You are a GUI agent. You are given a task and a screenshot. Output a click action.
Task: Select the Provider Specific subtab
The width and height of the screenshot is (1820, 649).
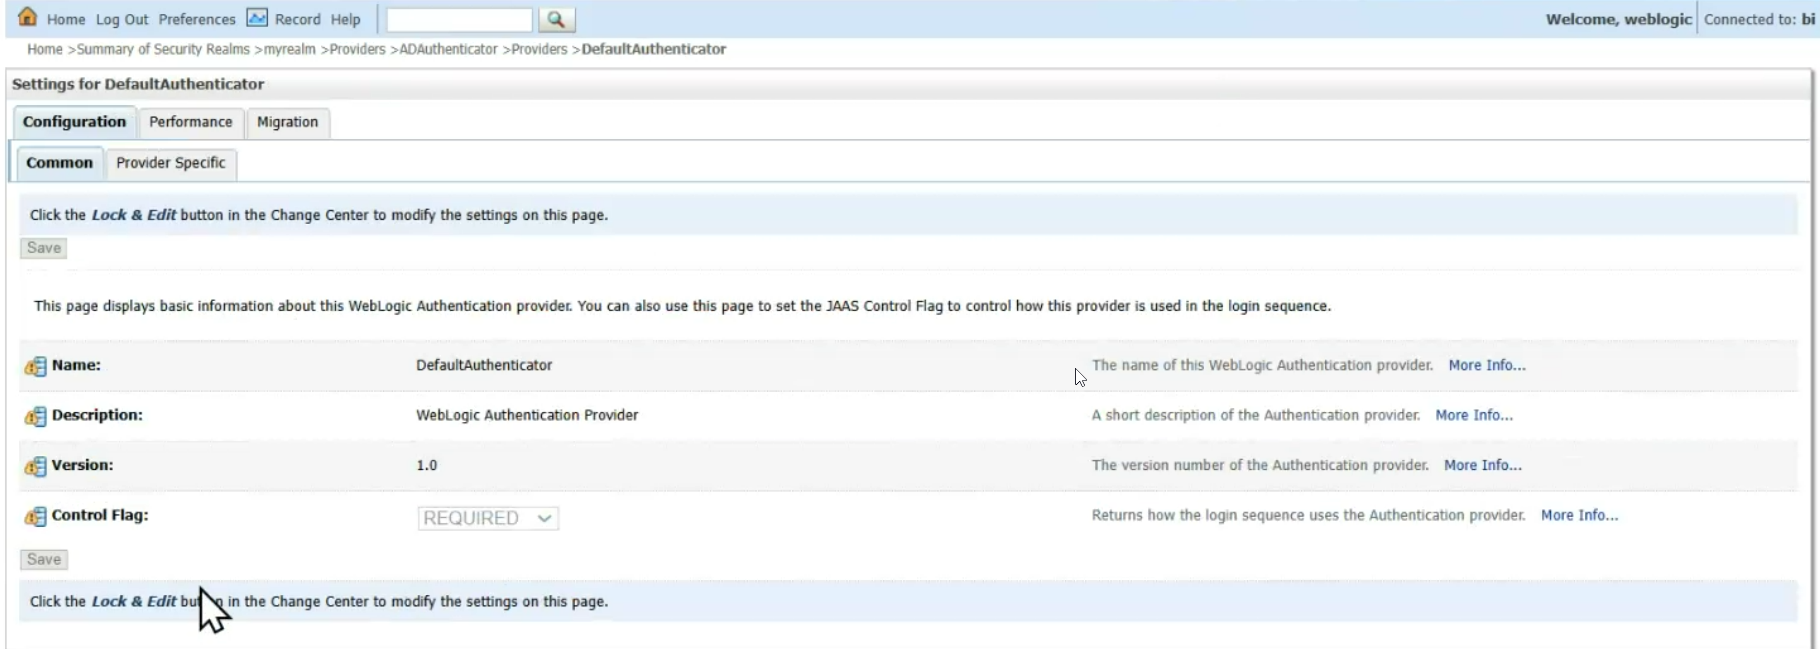(x=170, y=163)
